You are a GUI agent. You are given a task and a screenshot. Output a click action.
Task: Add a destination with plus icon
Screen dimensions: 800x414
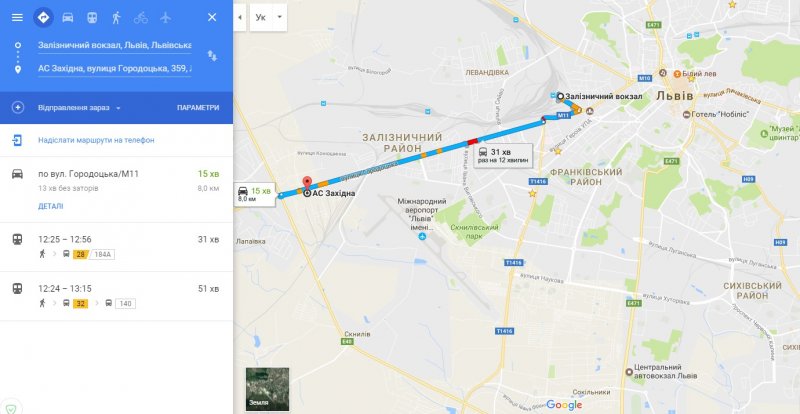point(17,108)
